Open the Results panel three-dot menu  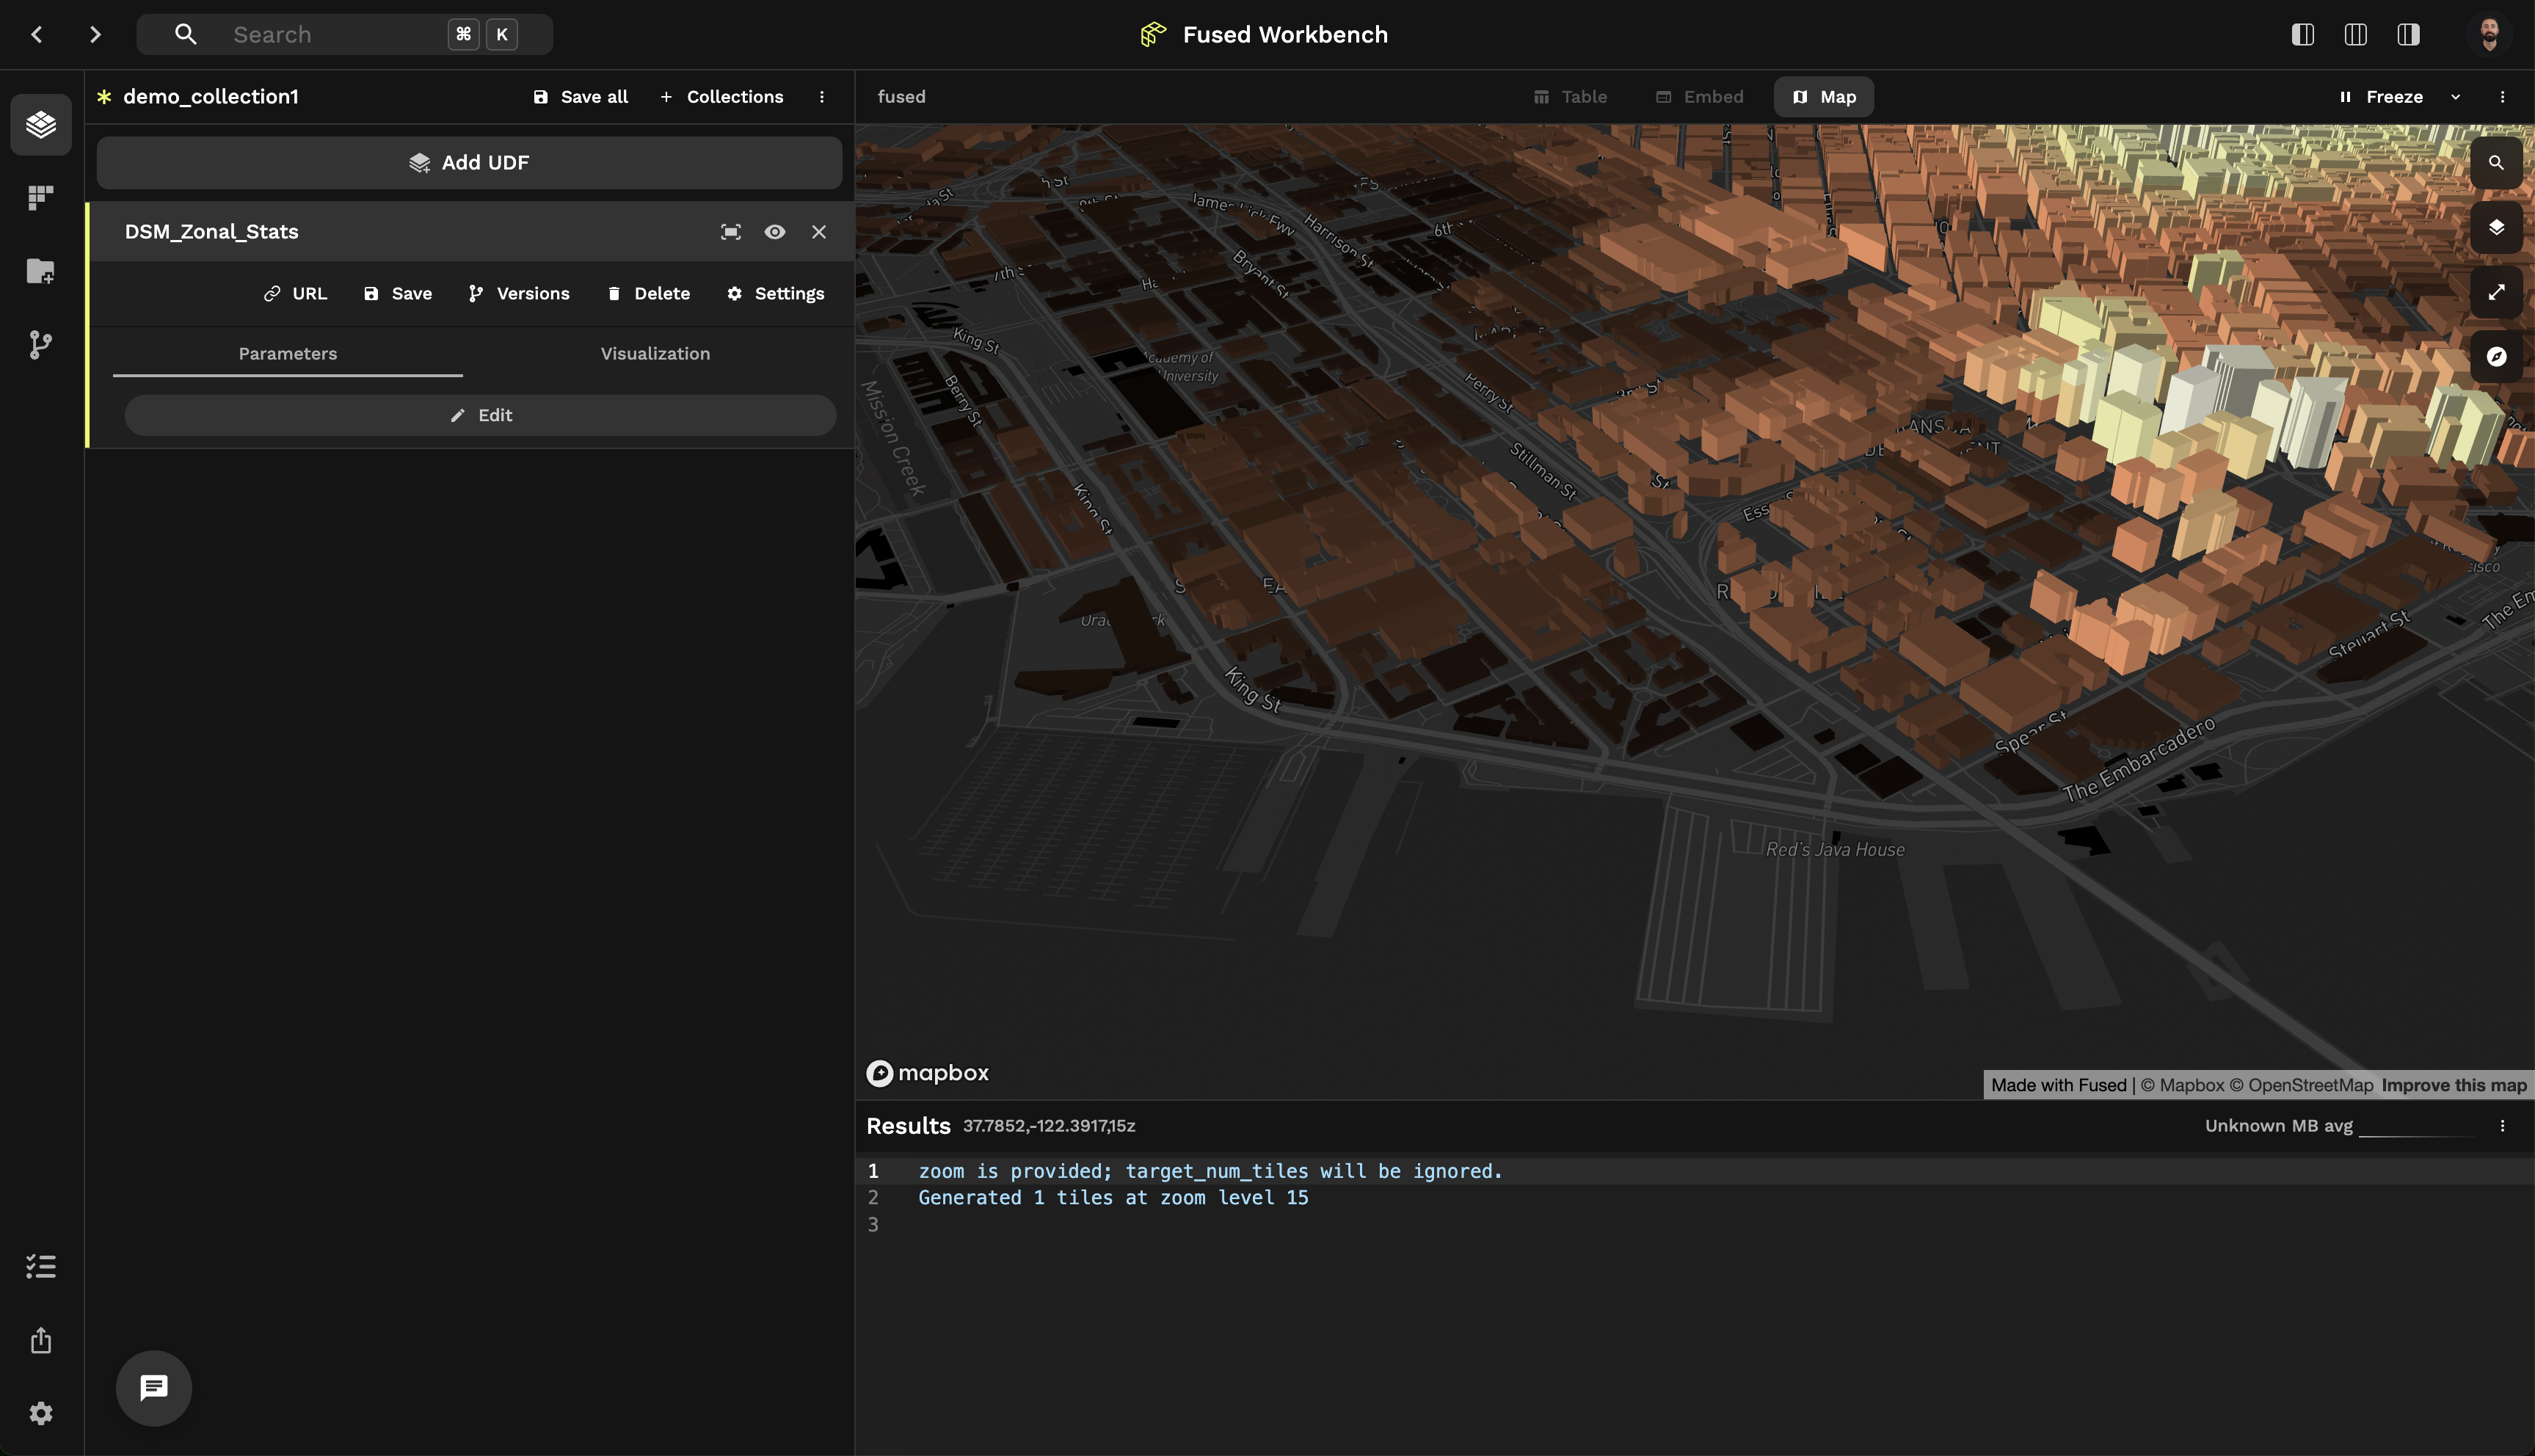click(x=2503, y=1126)
